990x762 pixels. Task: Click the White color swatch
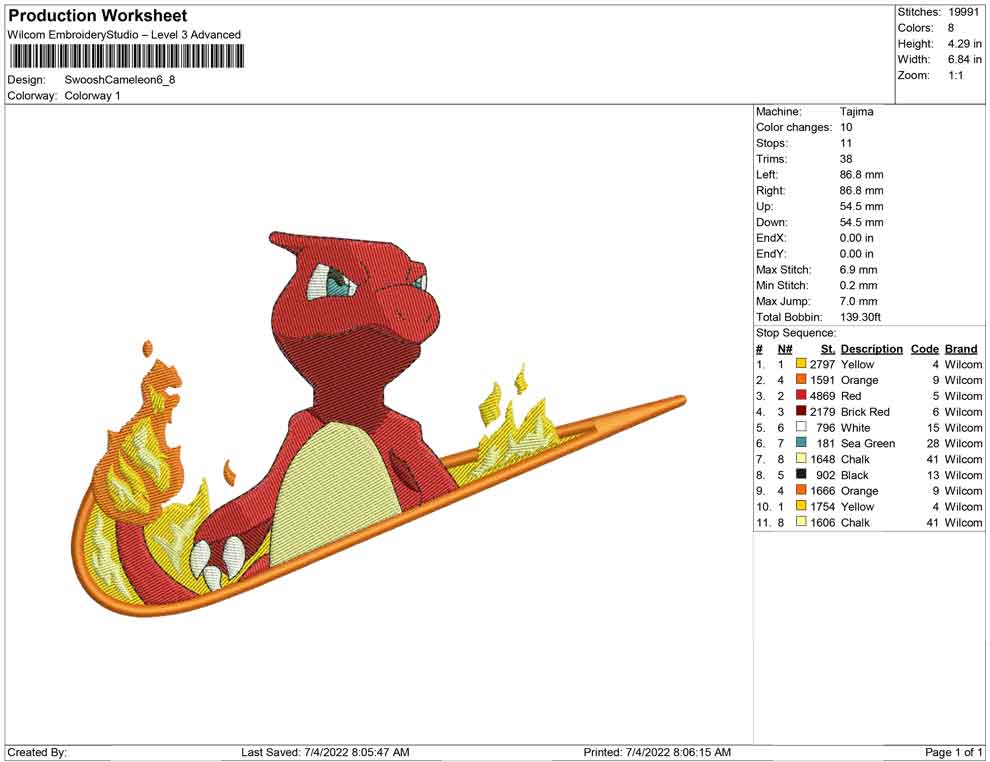point(801,427)
